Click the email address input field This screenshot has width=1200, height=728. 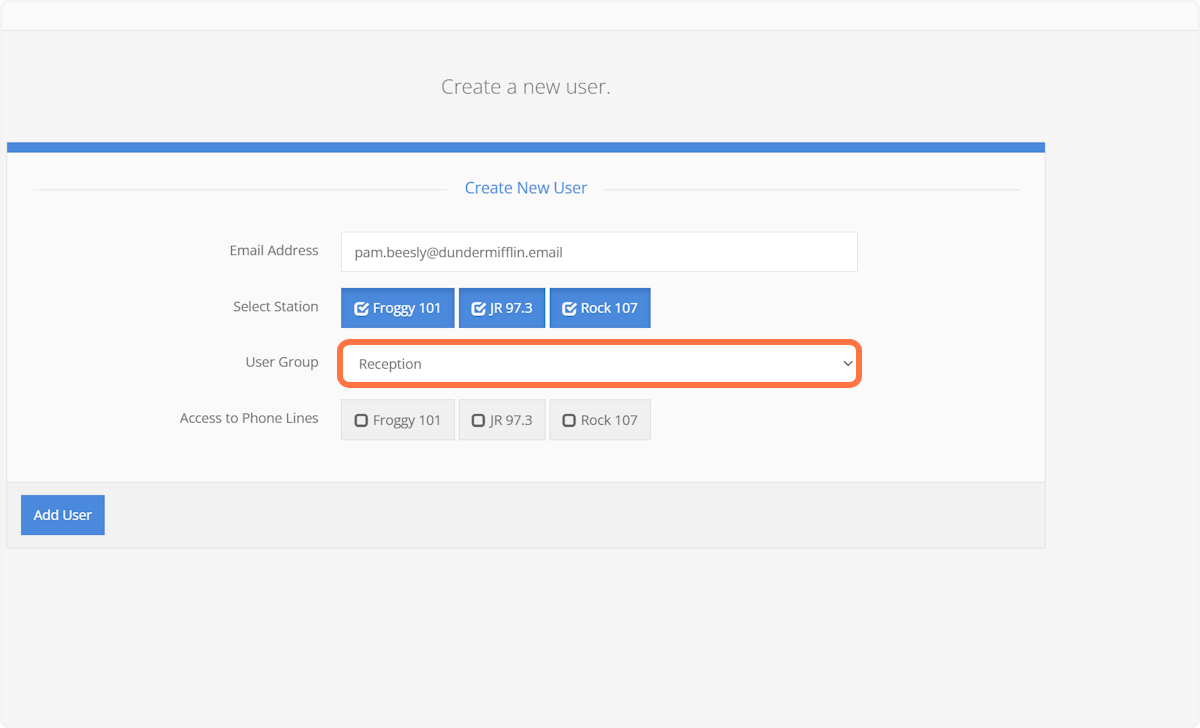(x=599, y=251)
